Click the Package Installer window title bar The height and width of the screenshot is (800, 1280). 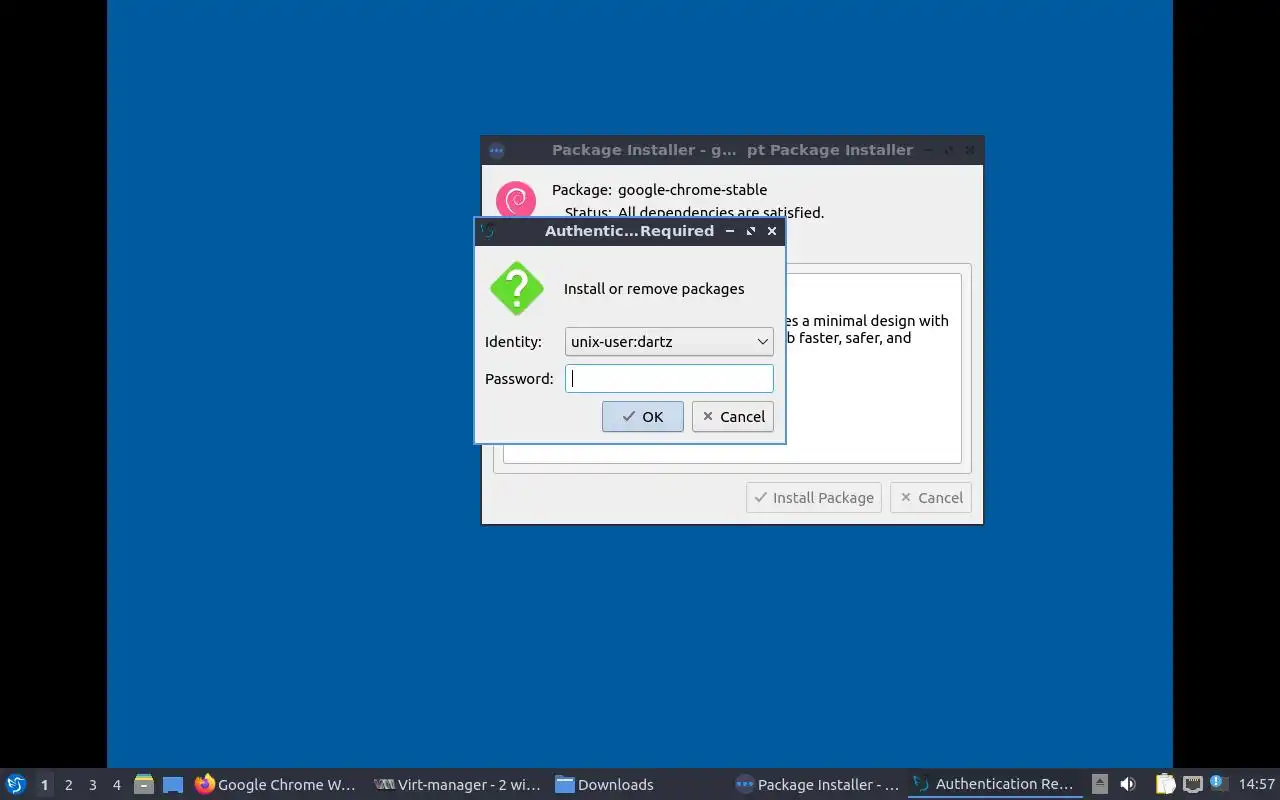pos(732,150)
